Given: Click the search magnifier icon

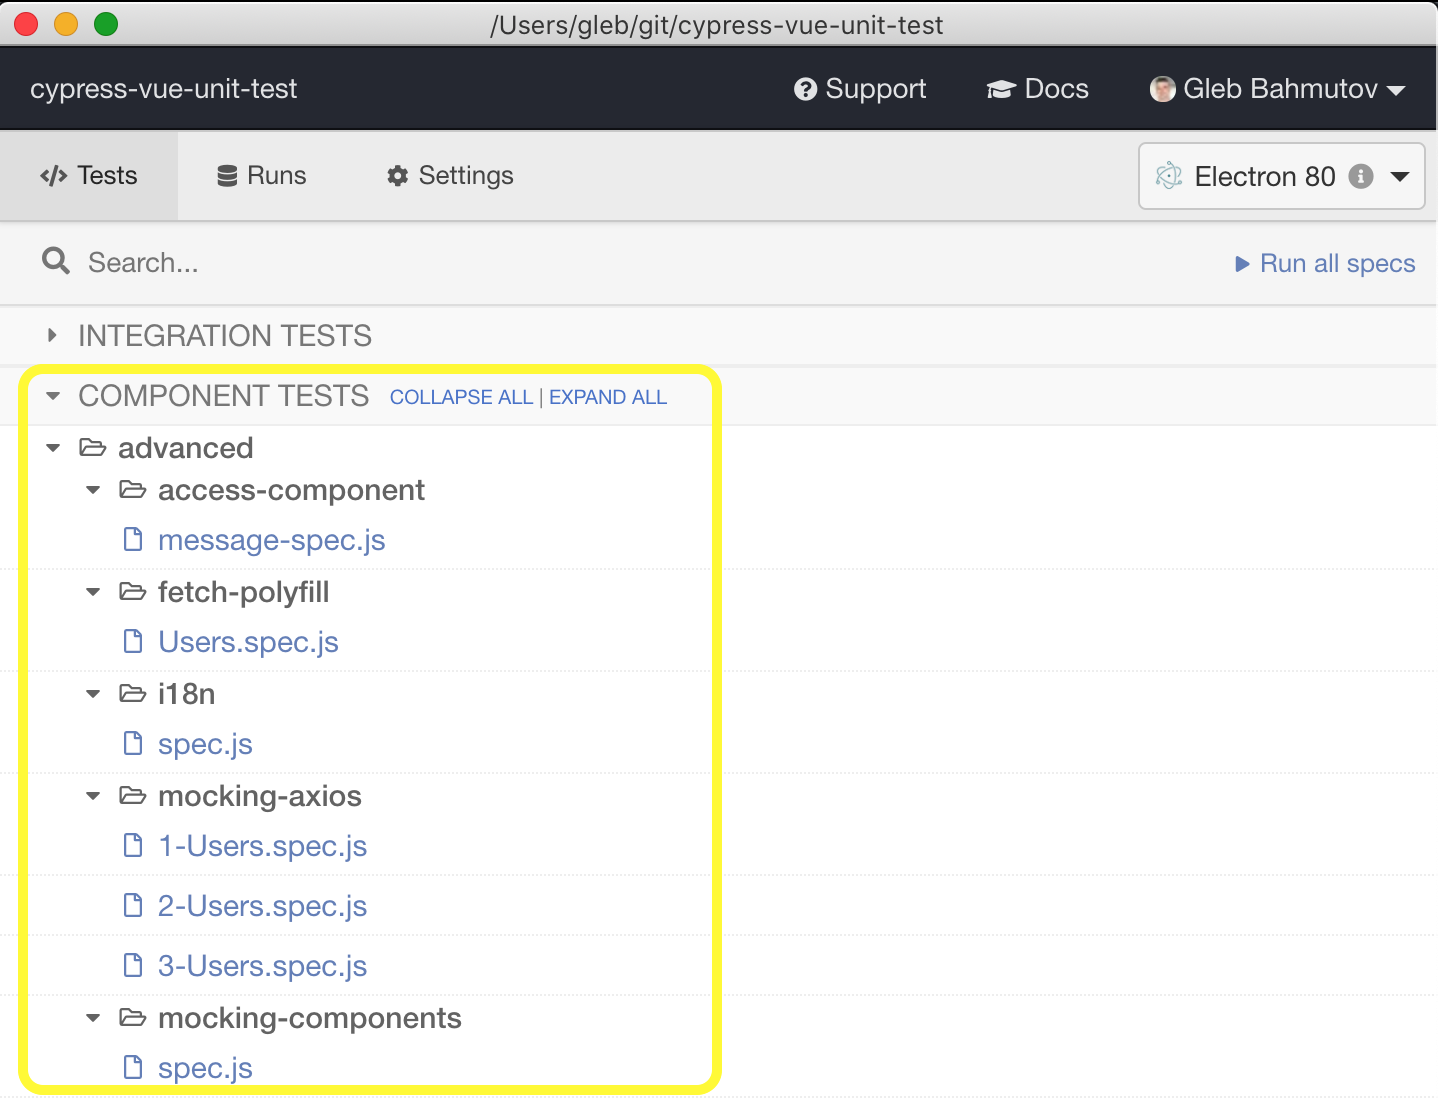Looking at the screenshot, I should pyautogui.click(x=56, y=262).
